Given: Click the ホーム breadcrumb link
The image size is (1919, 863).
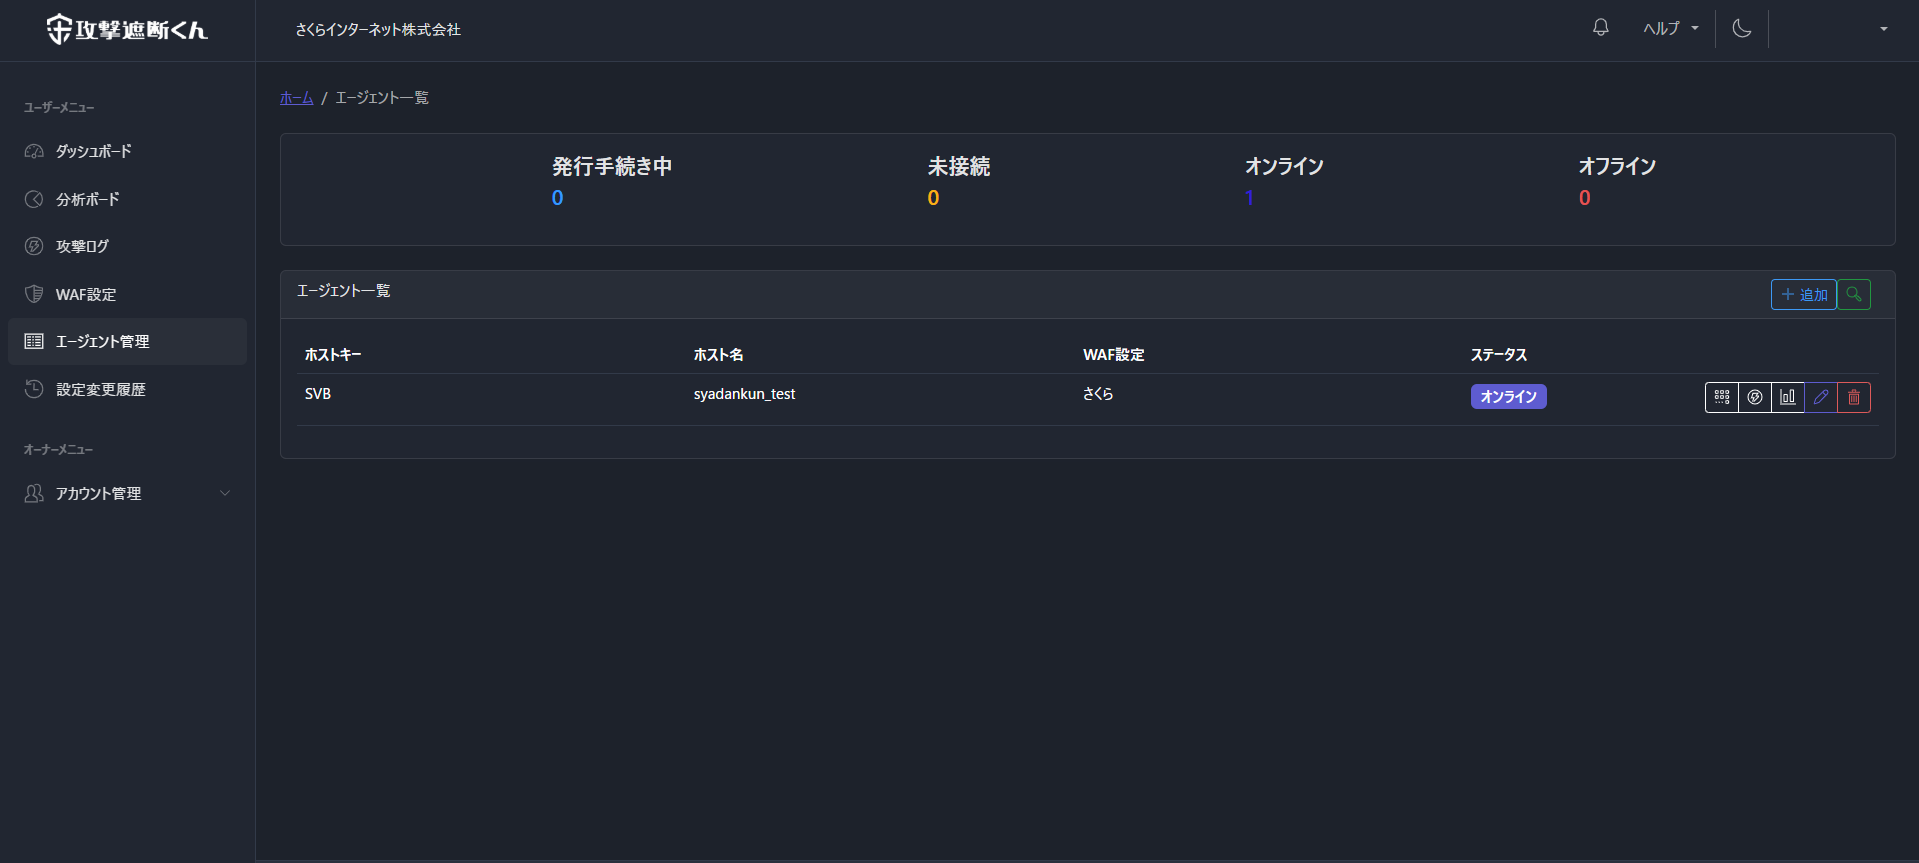Looking at the screenshot, I should pos(296,97).
